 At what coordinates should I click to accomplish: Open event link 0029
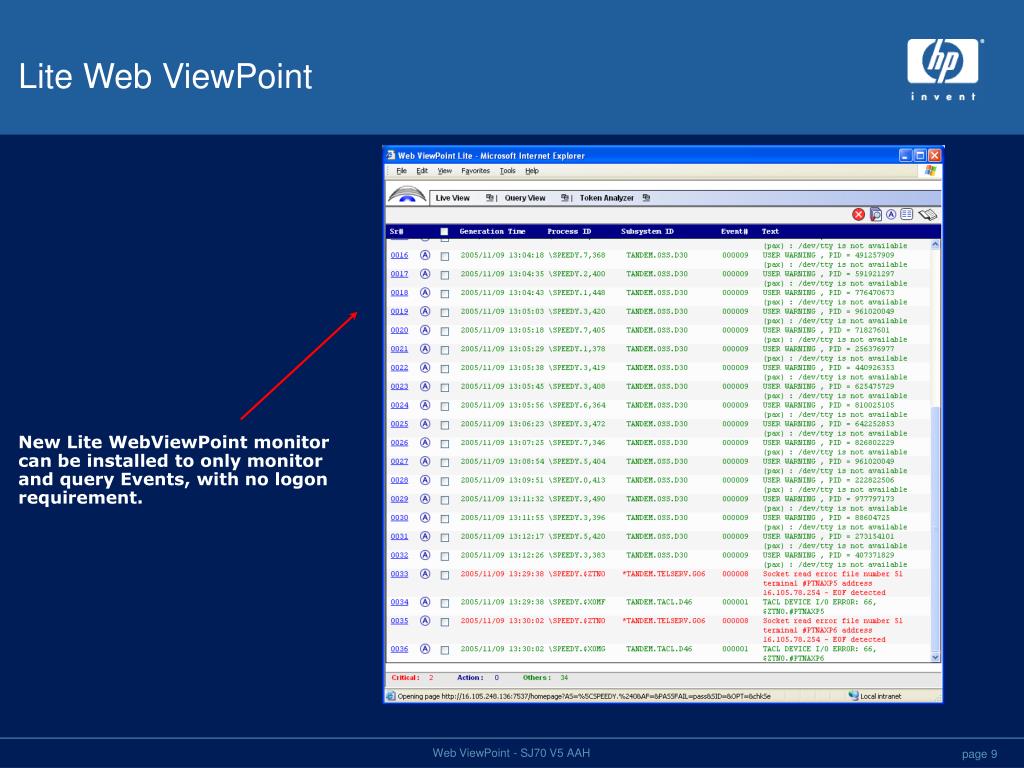tap(399, 499)
